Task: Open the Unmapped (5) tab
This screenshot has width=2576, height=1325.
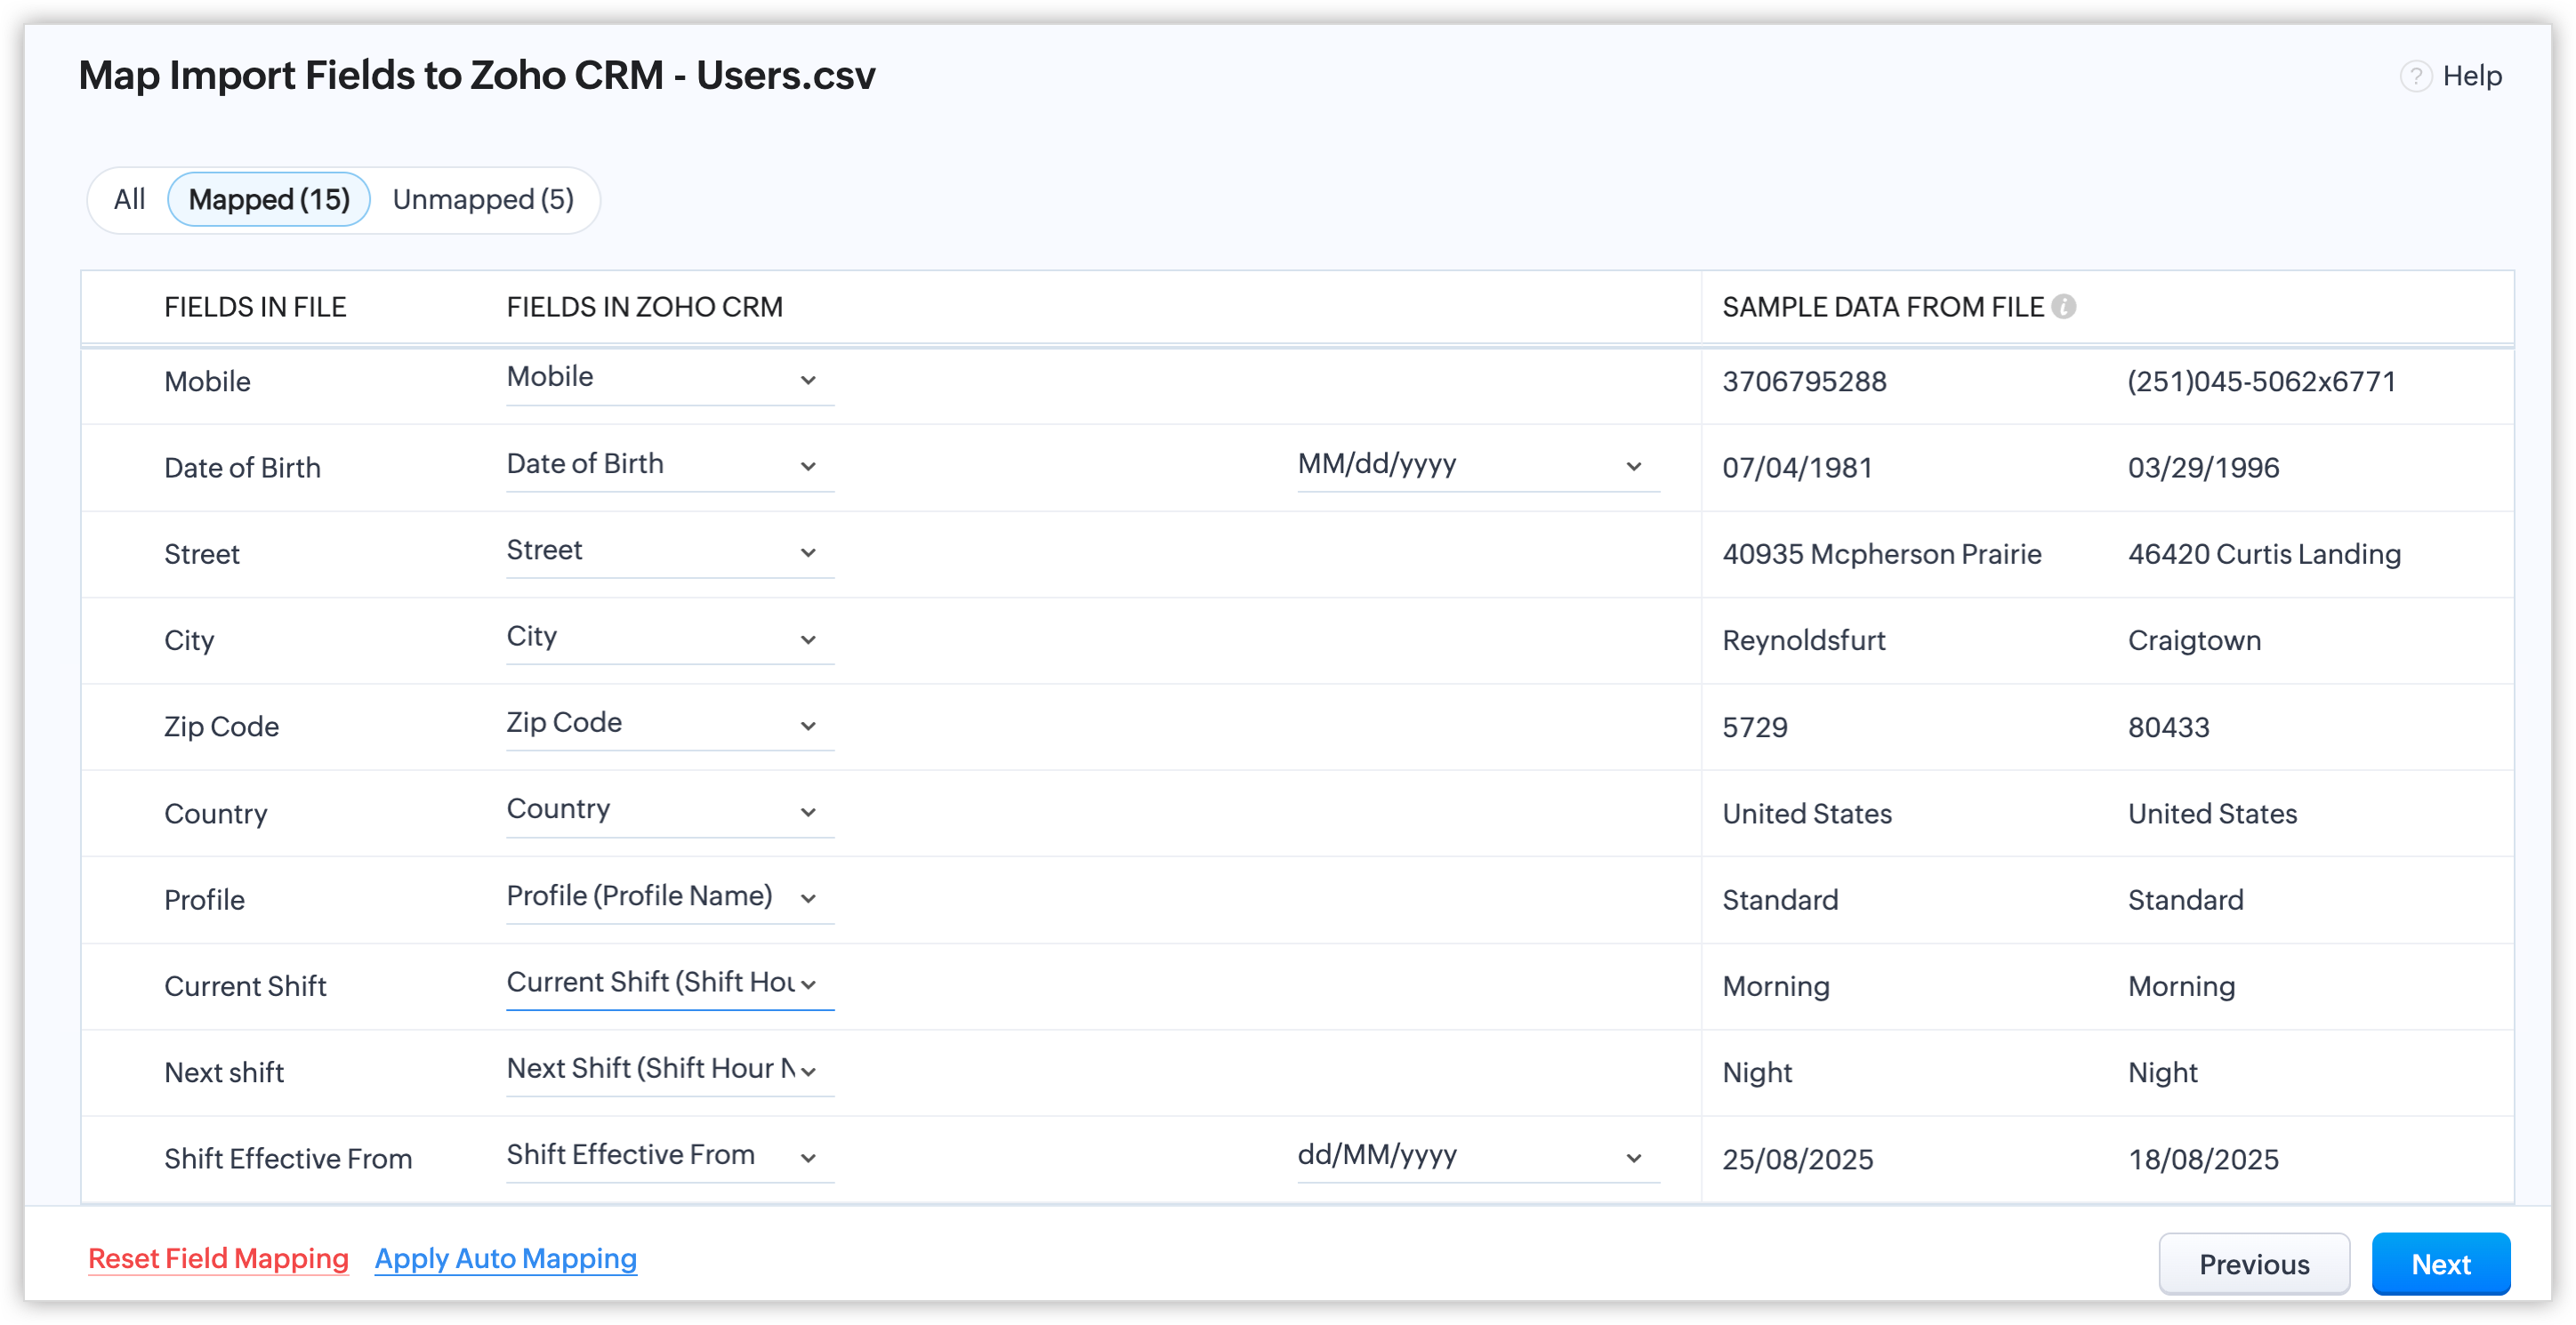Action: [483, 199]
